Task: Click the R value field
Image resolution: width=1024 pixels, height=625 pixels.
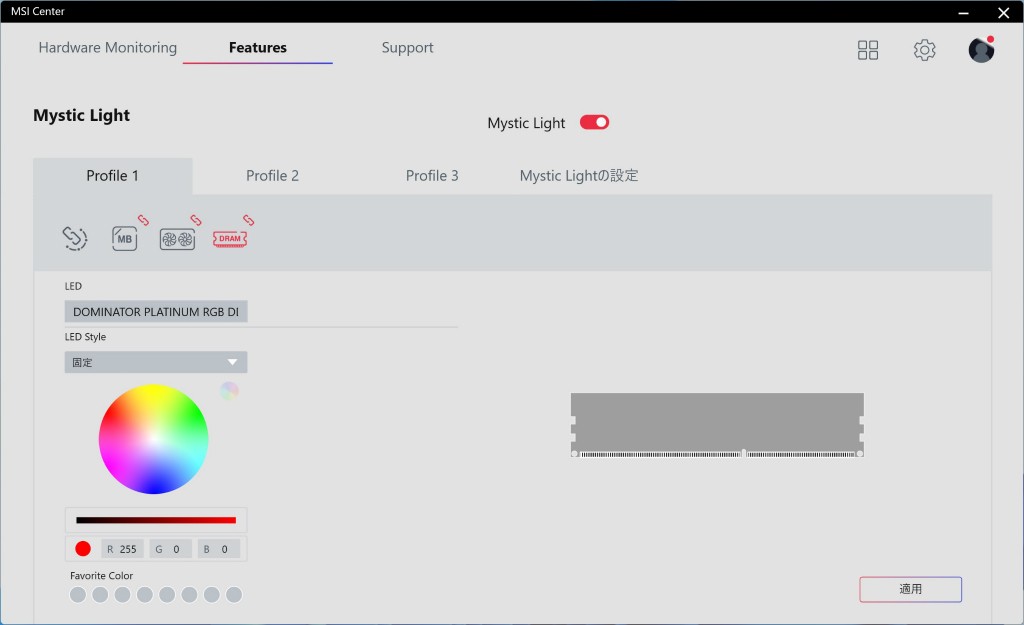Action: [122, 549]
